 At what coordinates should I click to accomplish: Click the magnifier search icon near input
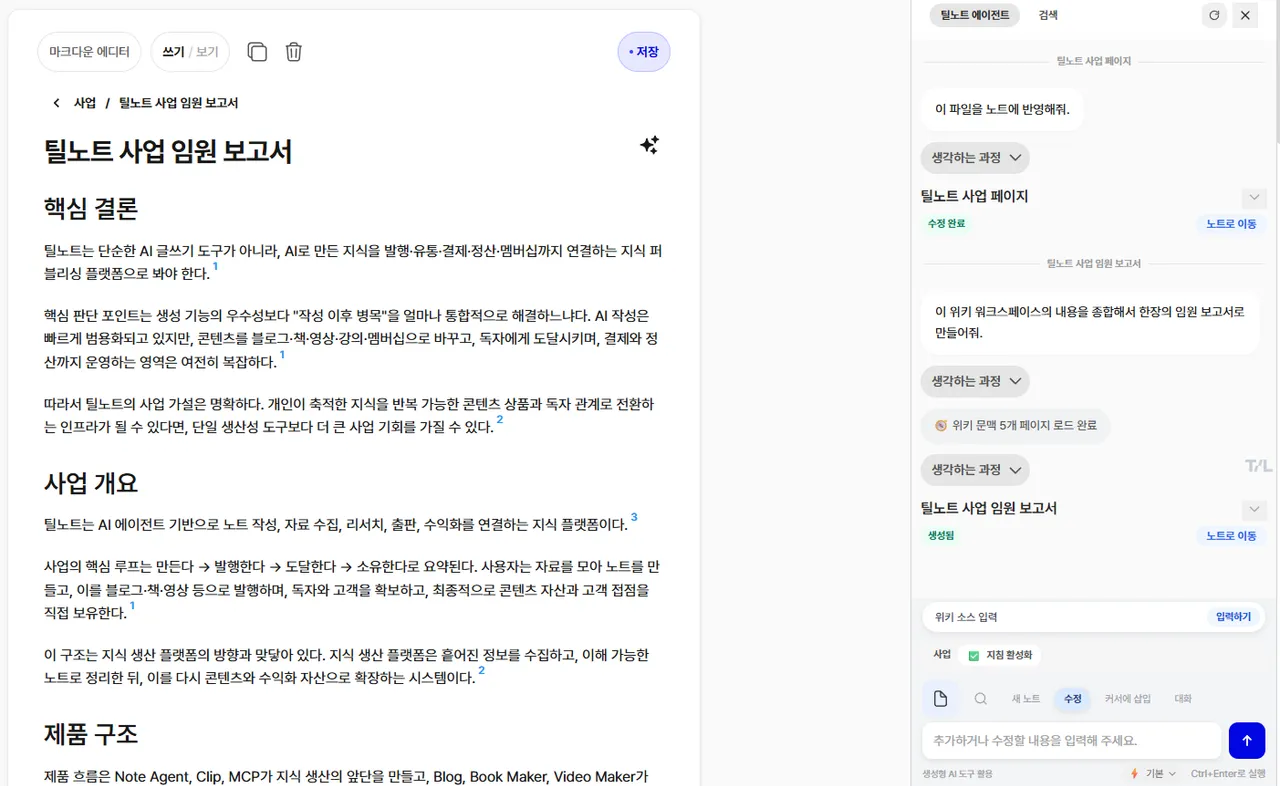(981, 699)
